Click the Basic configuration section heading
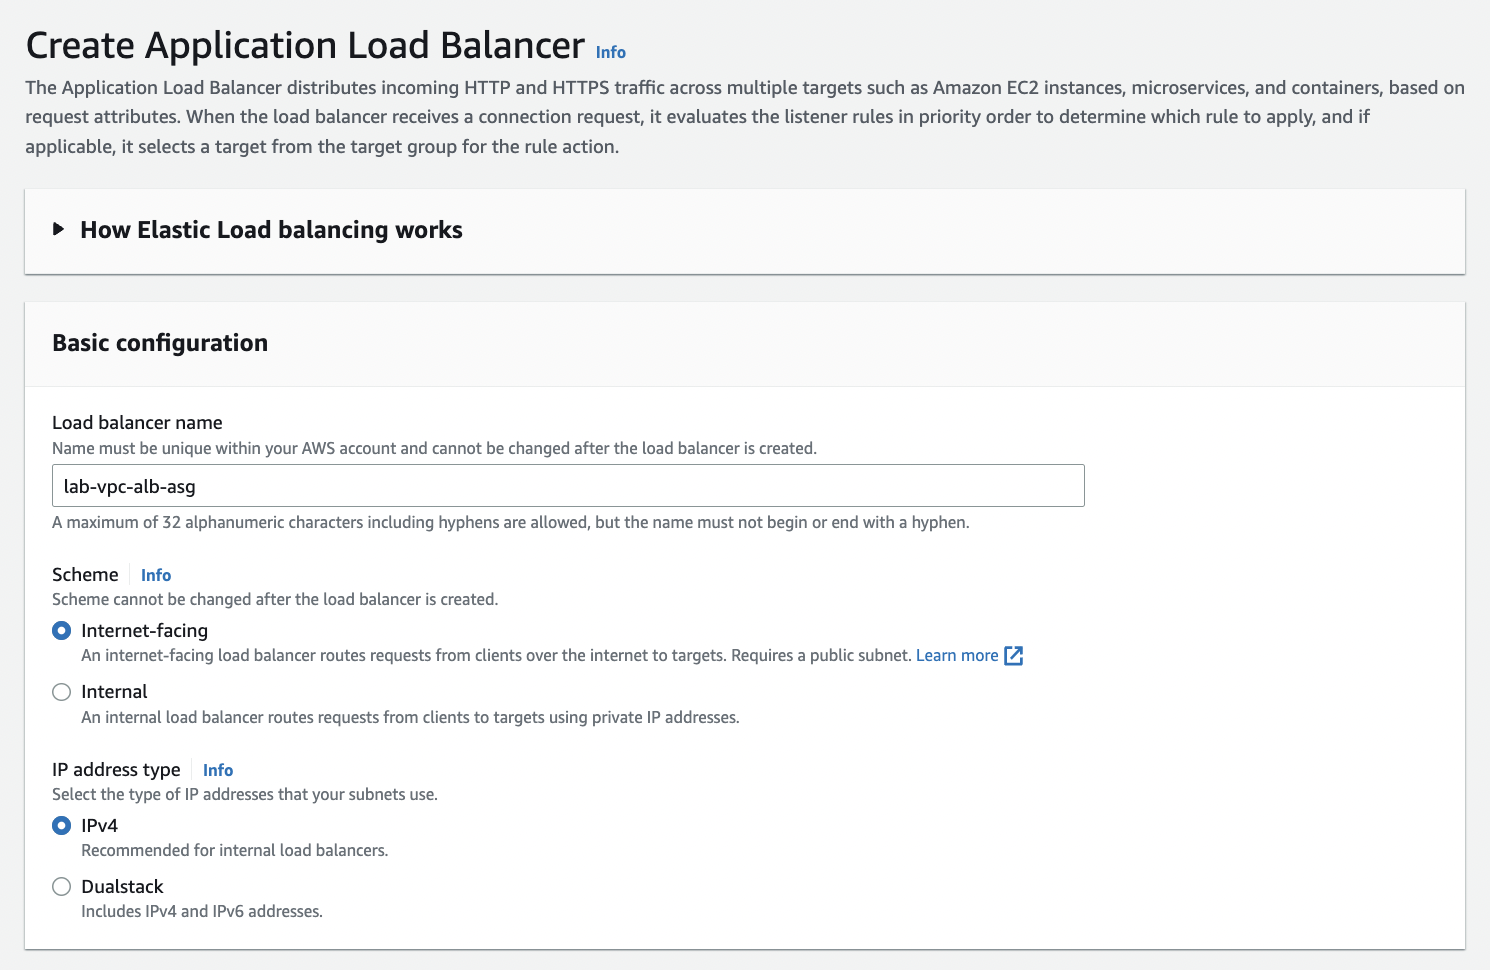This screenshot has height=970, width=1490. tap(160, 343)
